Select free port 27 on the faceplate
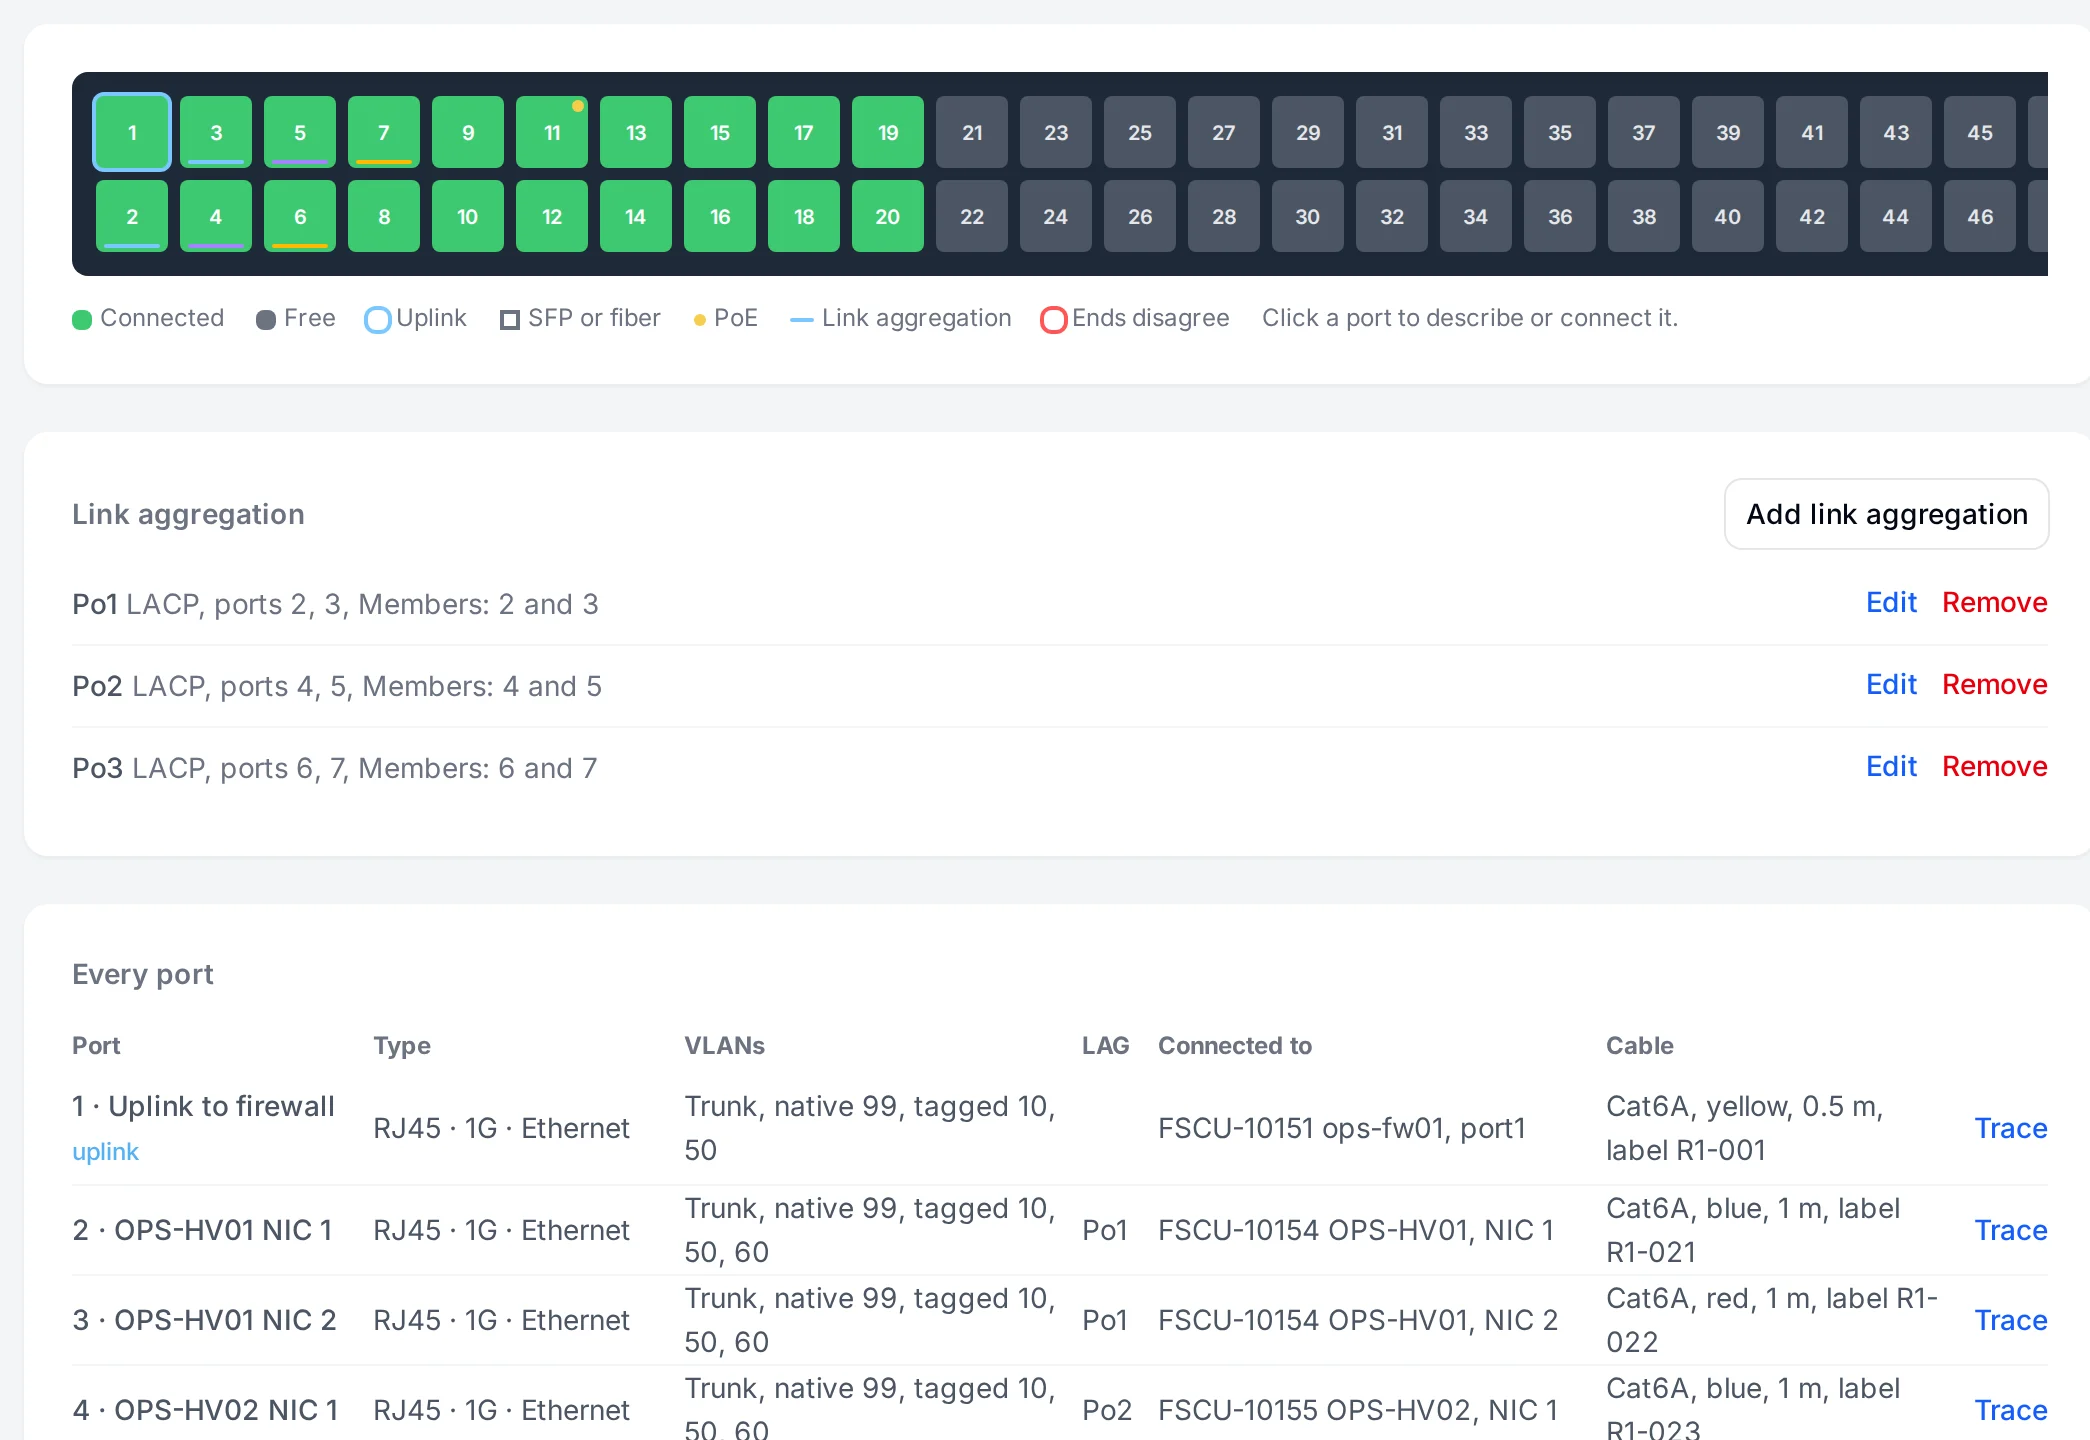 point(1224,132)
